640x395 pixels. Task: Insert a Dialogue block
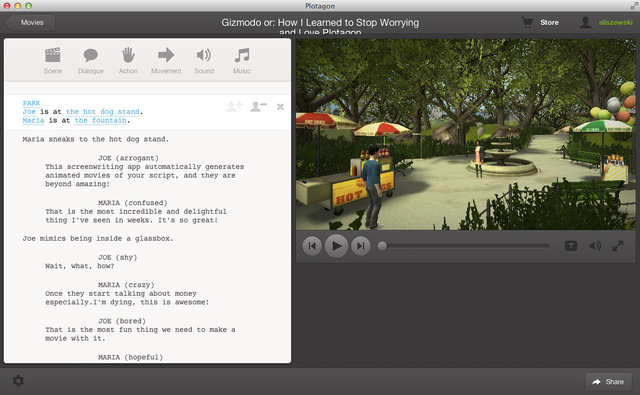click(x=91, y=61)
